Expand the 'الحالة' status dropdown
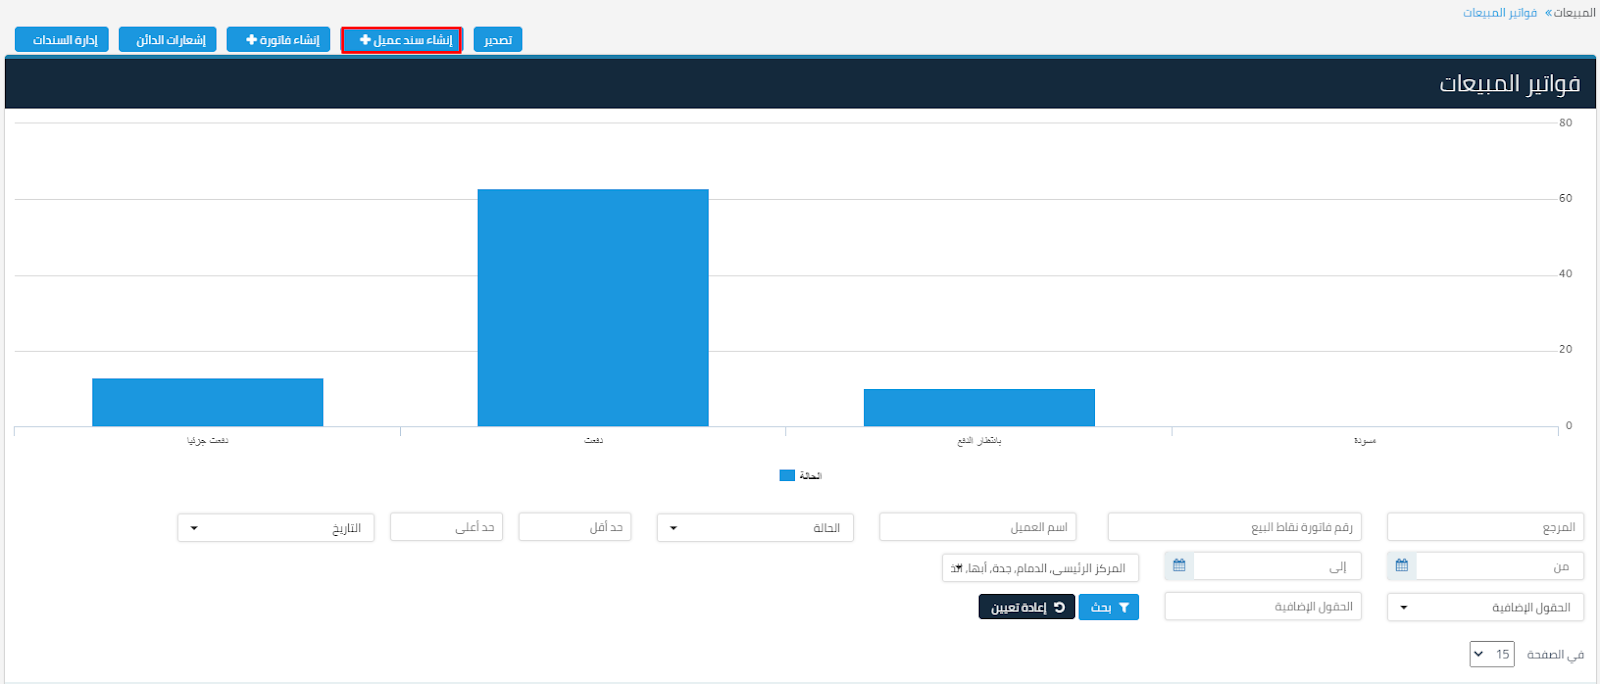This screenshot has height=684, width=1600. (x=755, y=528)
